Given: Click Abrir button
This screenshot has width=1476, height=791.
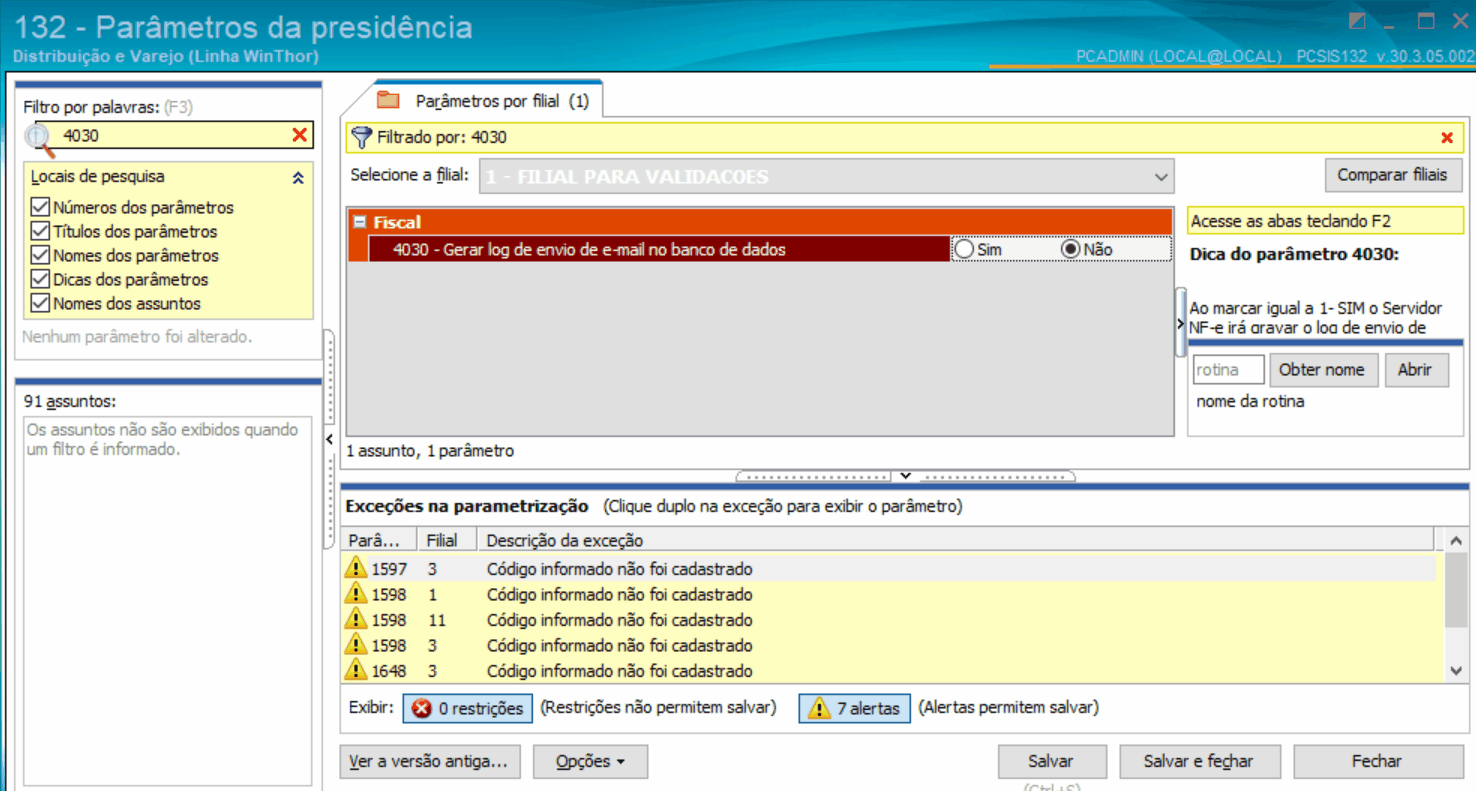Looking at the screenshot, I should (1414, 370).
